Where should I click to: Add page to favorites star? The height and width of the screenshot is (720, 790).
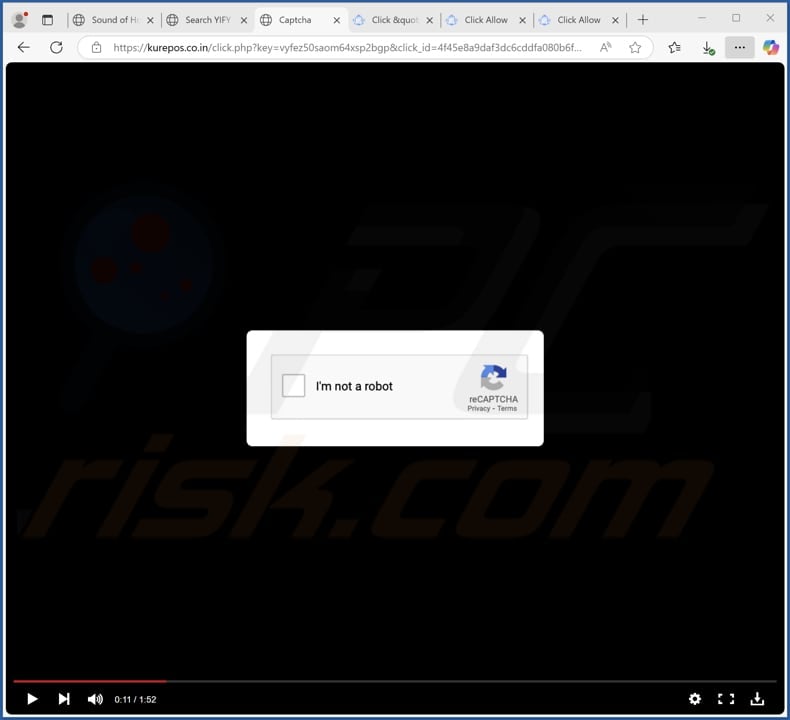point(635,47)
